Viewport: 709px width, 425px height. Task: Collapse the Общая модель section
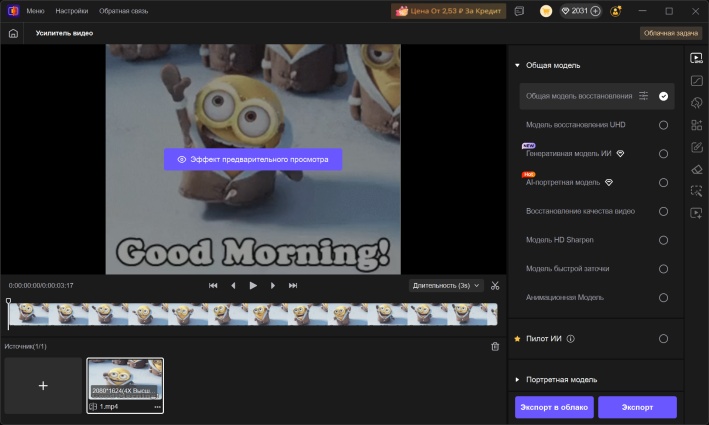pos(517,66)
